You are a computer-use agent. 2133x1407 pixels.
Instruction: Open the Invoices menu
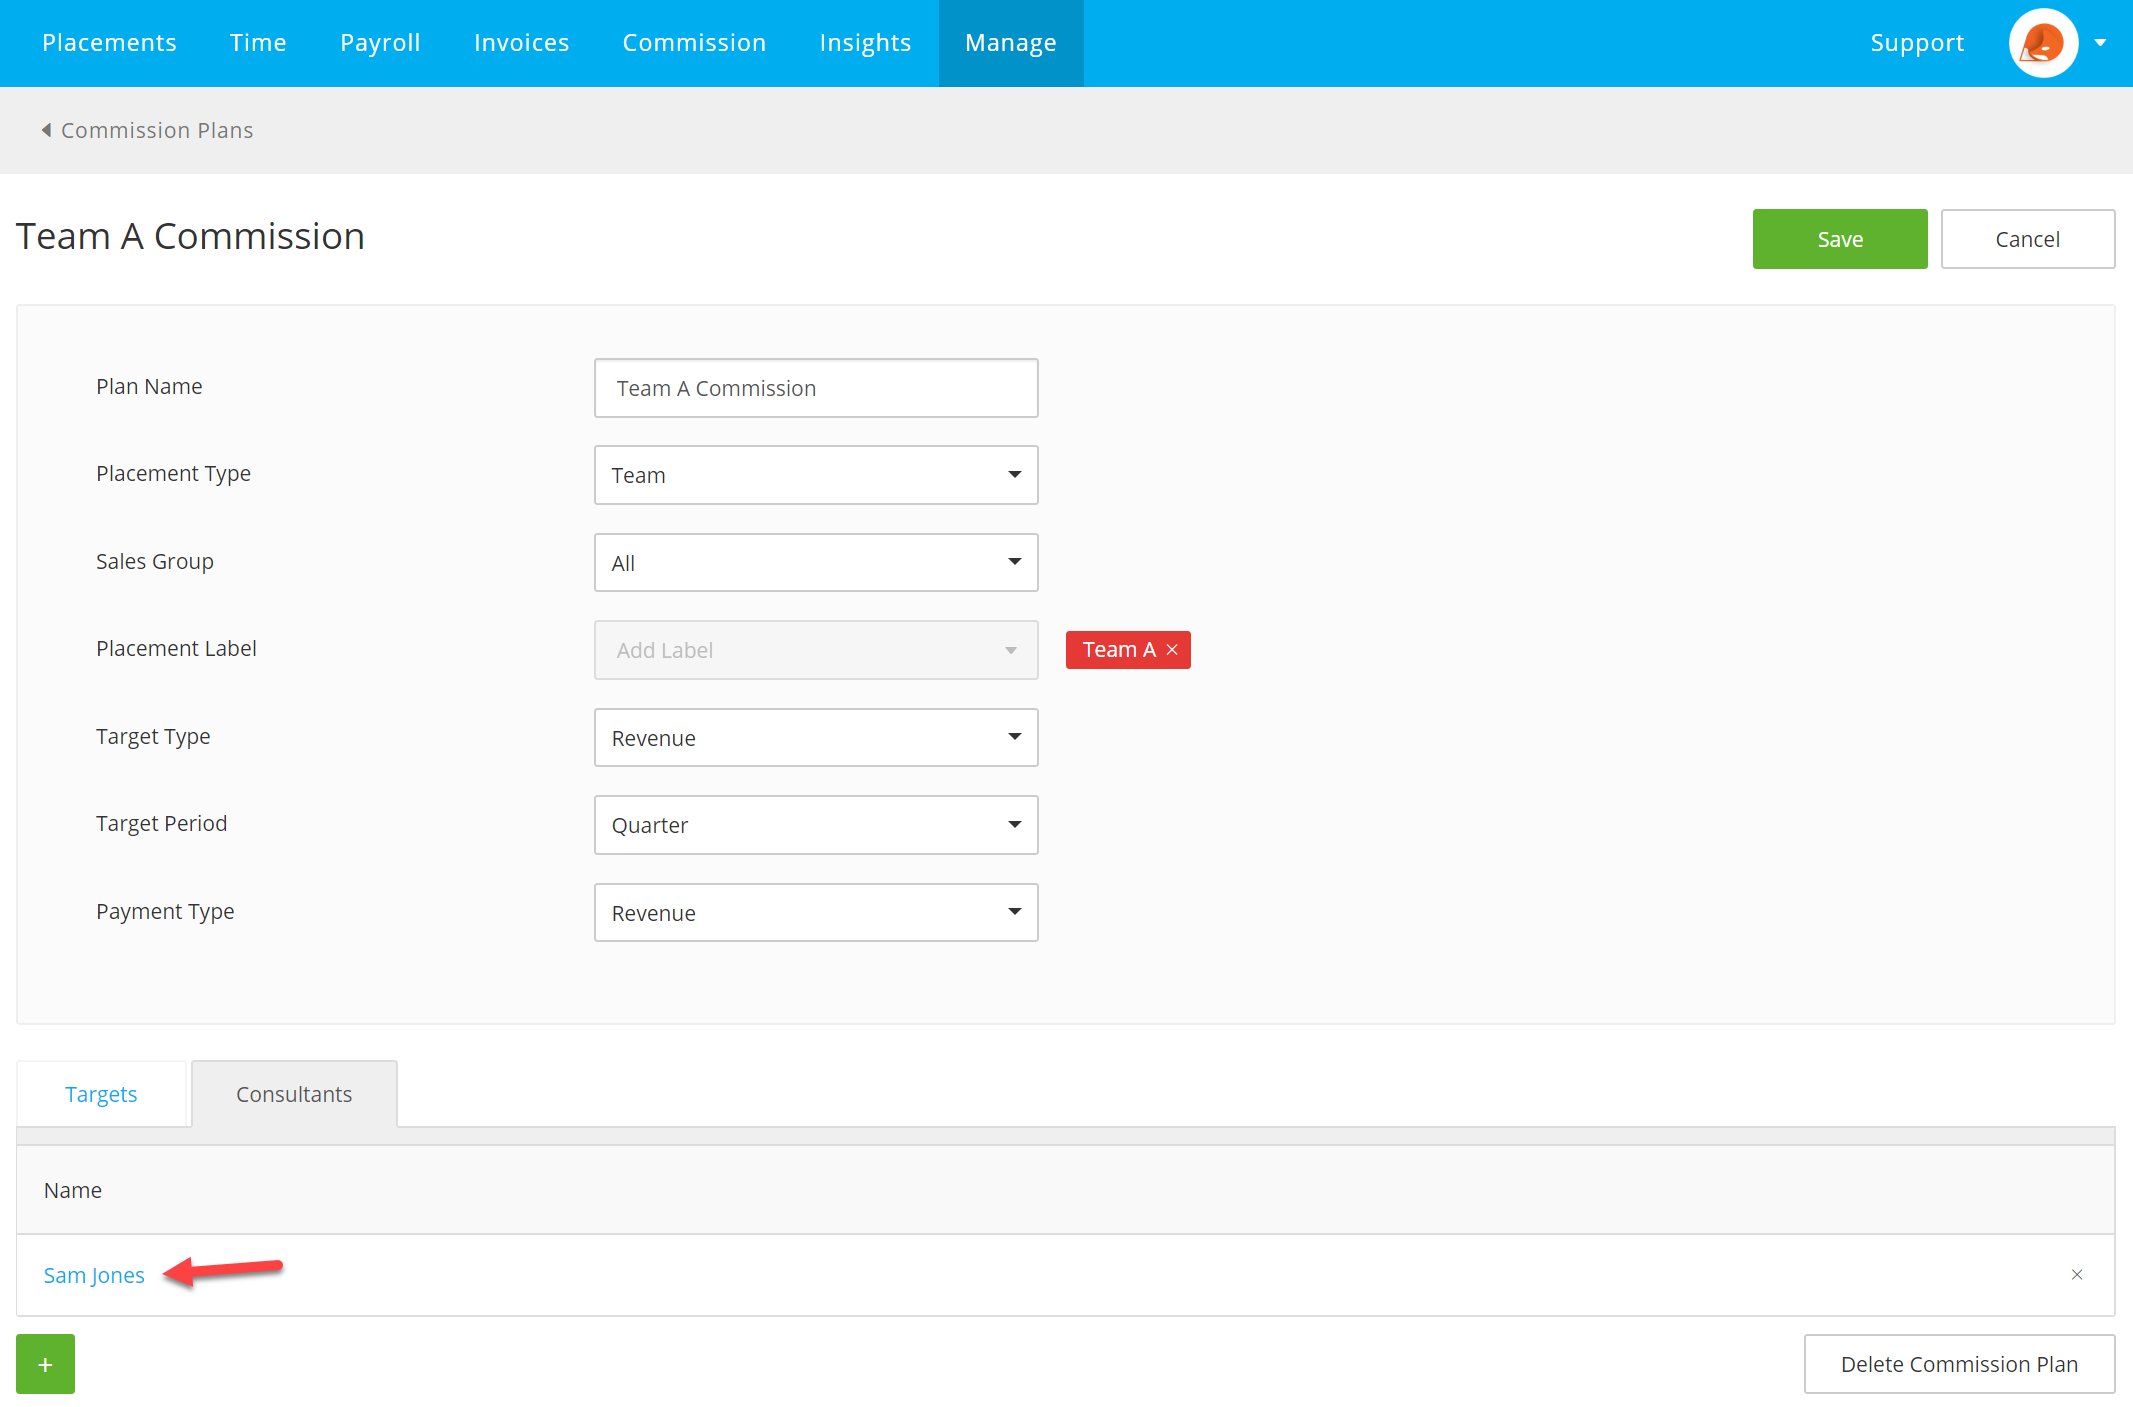pos(521,43)
